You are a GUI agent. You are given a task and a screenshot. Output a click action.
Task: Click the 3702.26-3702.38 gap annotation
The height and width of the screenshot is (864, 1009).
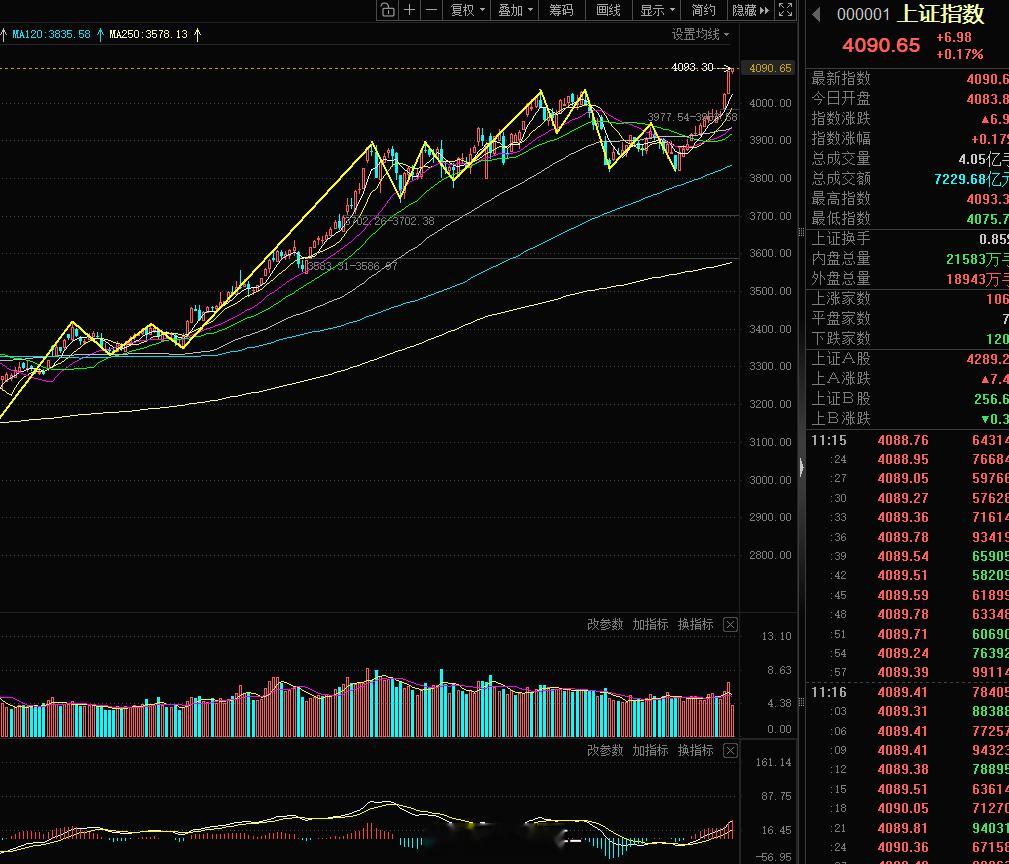coord(389,221)
